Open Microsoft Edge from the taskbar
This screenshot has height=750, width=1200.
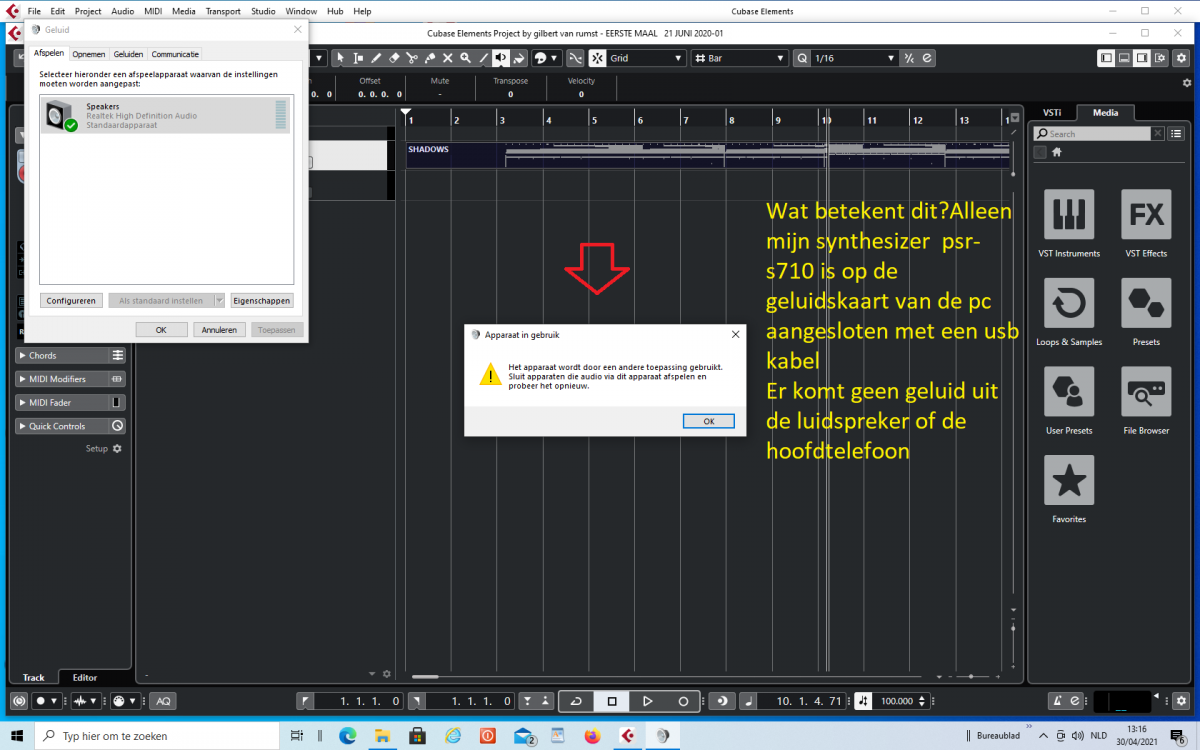[347, 736]
